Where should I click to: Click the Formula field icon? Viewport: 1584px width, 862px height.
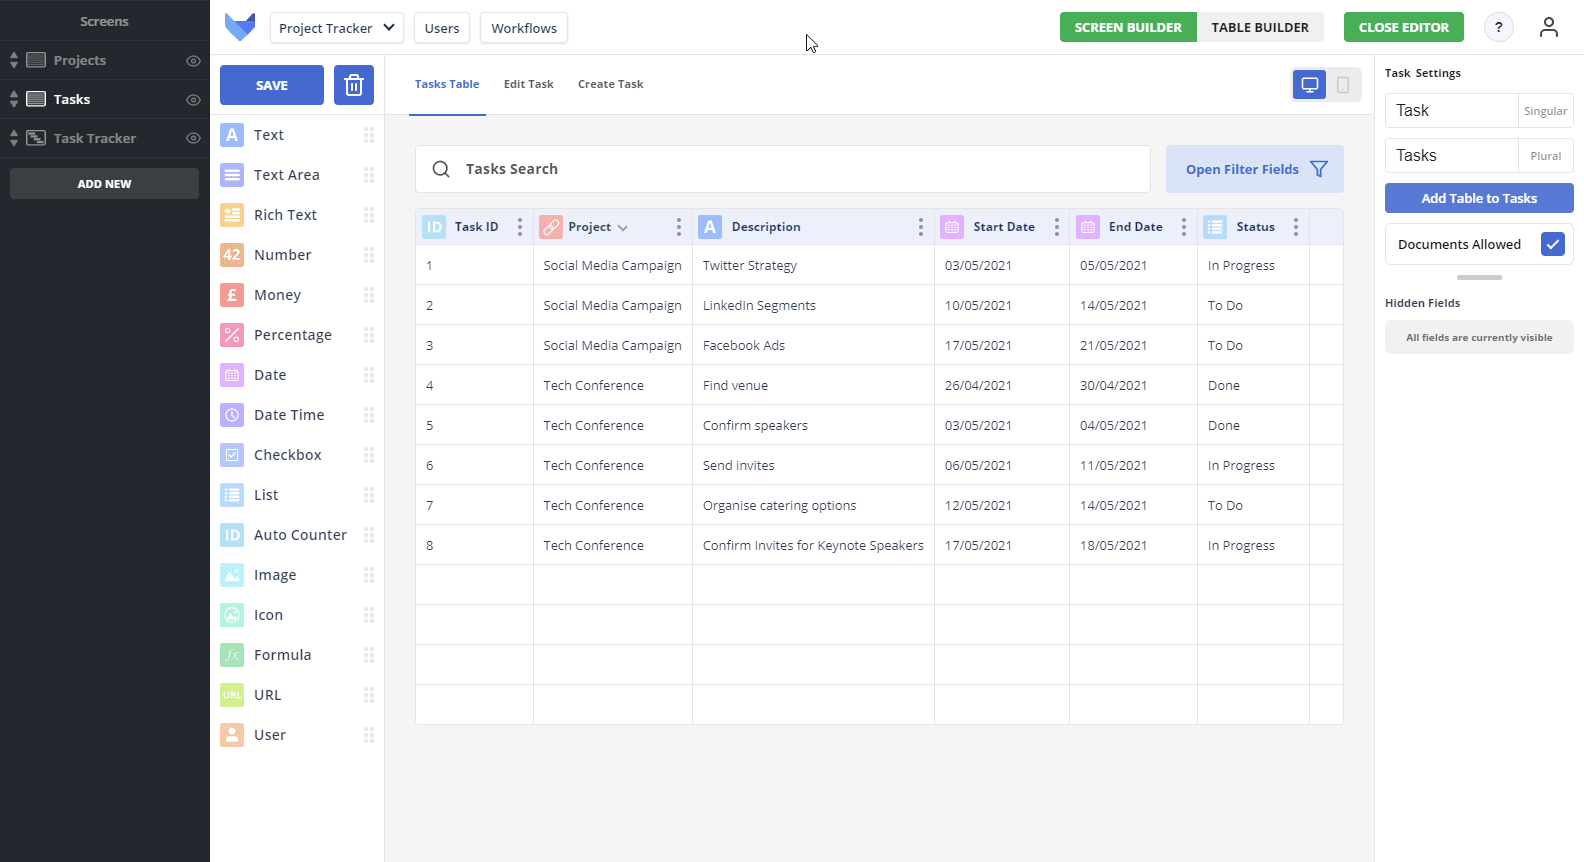coord(232,655)
